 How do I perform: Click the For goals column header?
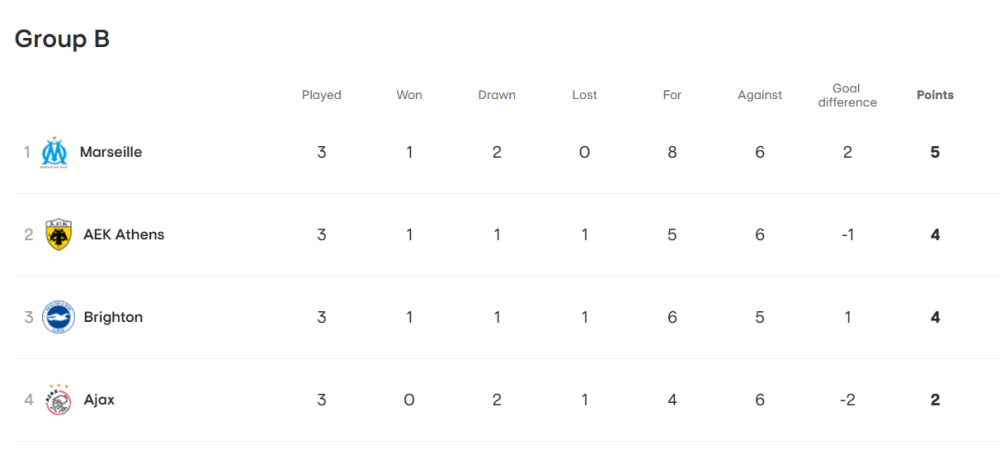[672, 95]
